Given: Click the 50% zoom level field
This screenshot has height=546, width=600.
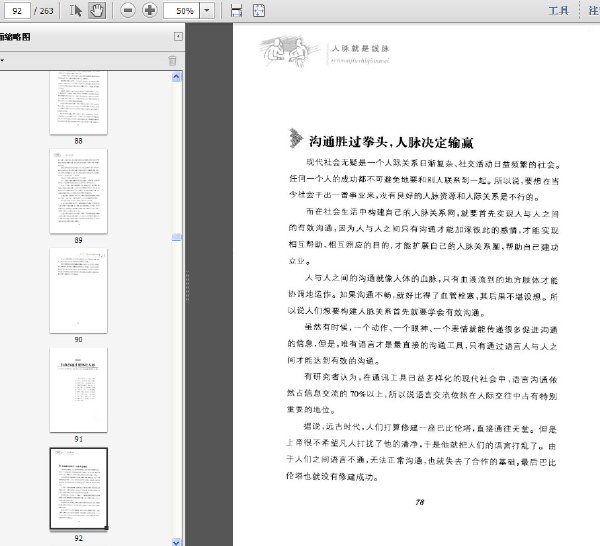Looking at the screenshot, I should (182, 11).
